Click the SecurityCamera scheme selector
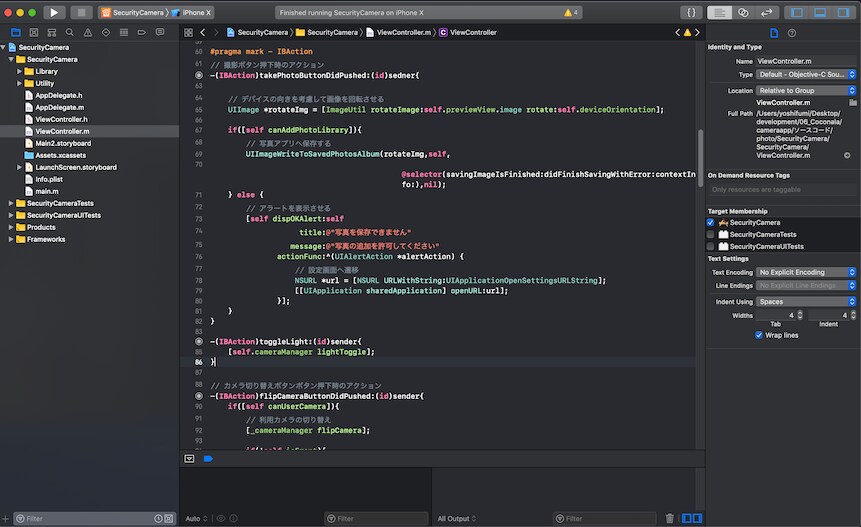This screenshot has width=861, height=527. click(x=134, y=12)
